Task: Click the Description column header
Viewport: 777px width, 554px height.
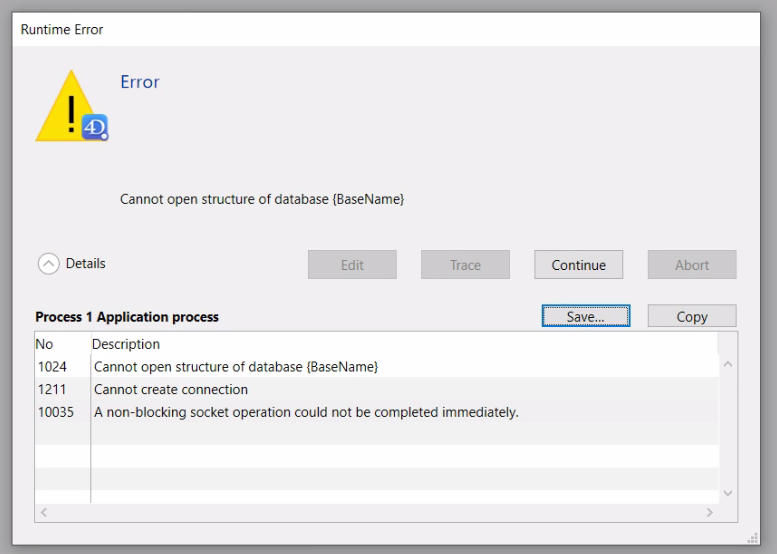Action: pos(126,344)
